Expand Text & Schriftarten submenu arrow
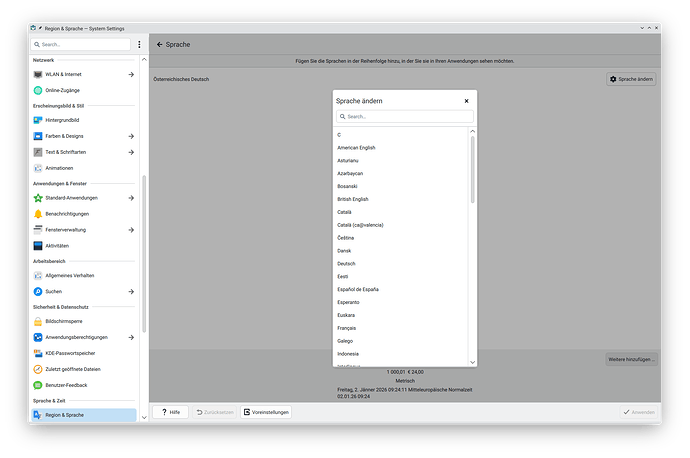 (131, 152)
